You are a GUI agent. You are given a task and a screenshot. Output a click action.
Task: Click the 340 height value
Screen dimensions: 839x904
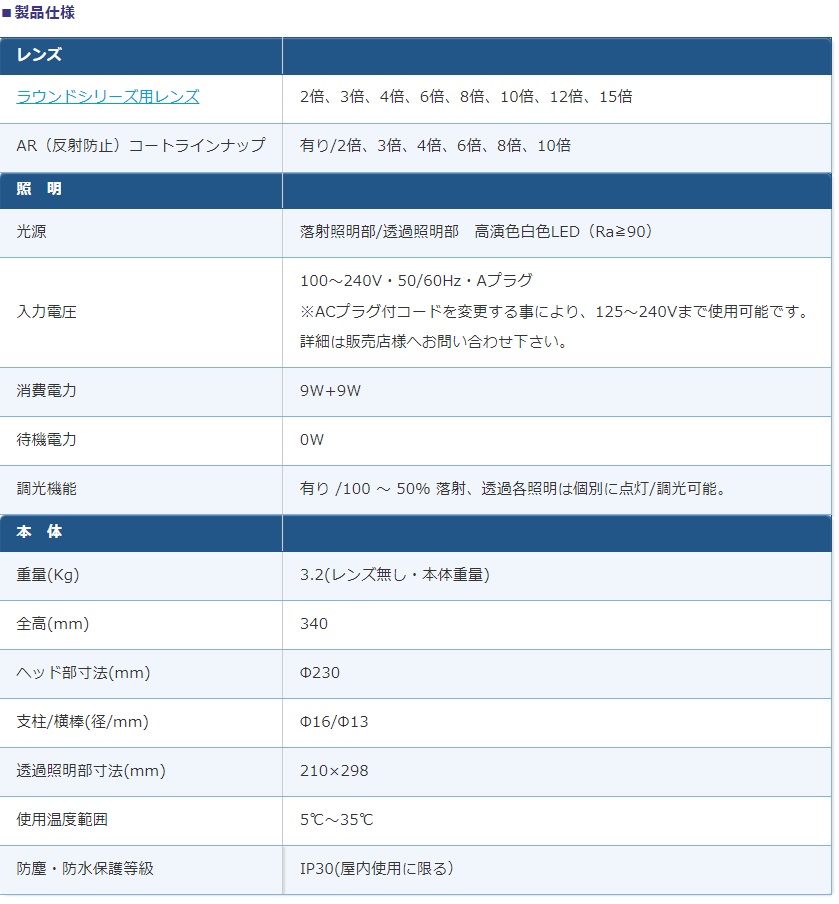click(314, 624)
